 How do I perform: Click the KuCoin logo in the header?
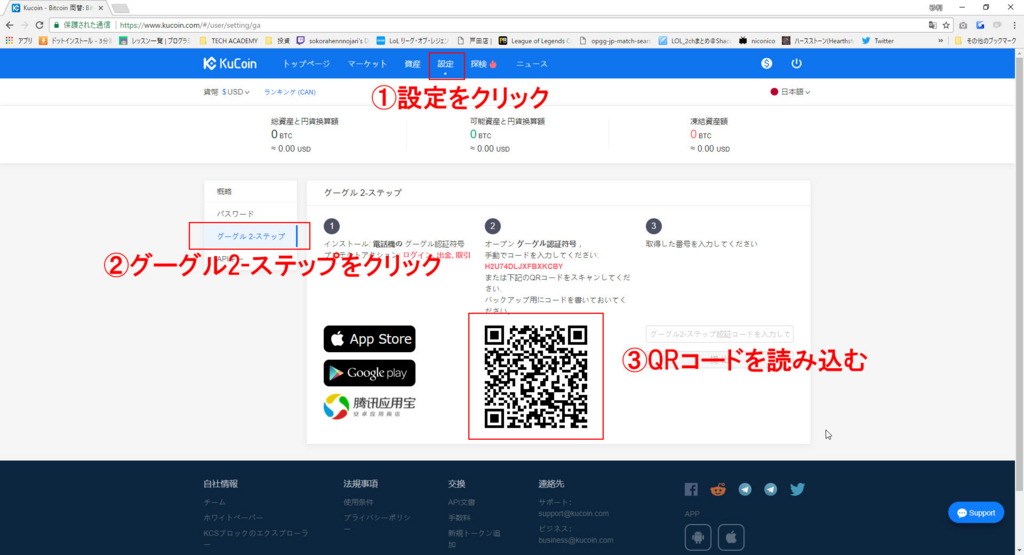point(230,63)
